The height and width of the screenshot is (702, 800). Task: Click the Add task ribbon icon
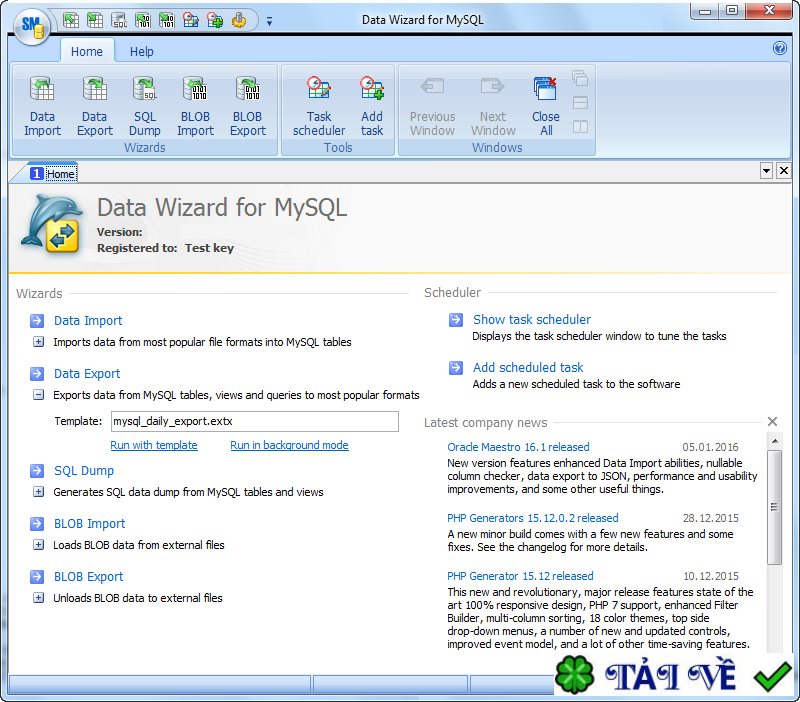[x=372, y=106]
